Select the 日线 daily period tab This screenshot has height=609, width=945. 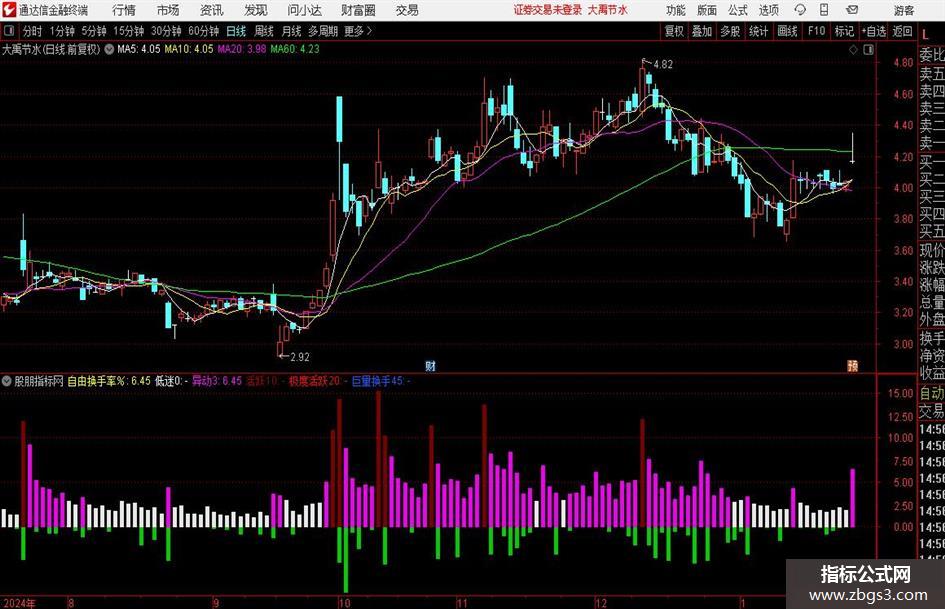coord(236,31)
